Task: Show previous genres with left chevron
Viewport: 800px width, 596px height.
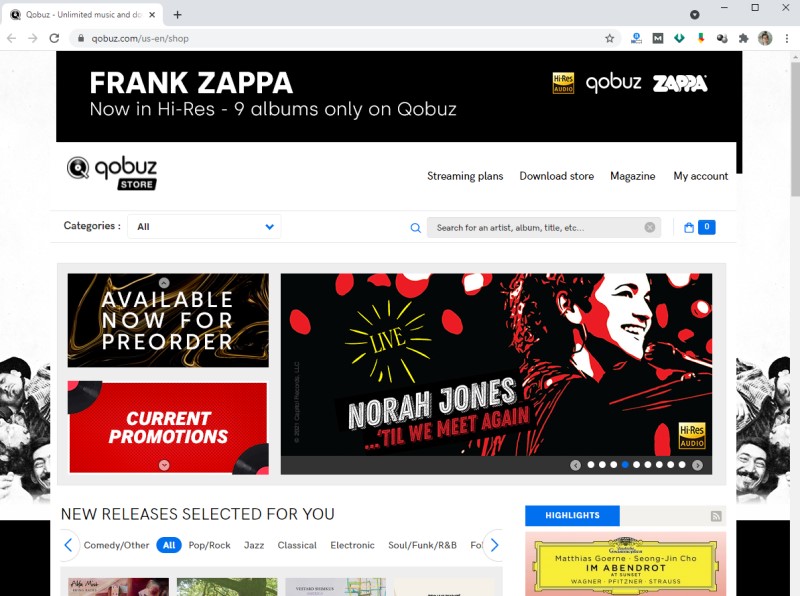Action: [69, 545]
